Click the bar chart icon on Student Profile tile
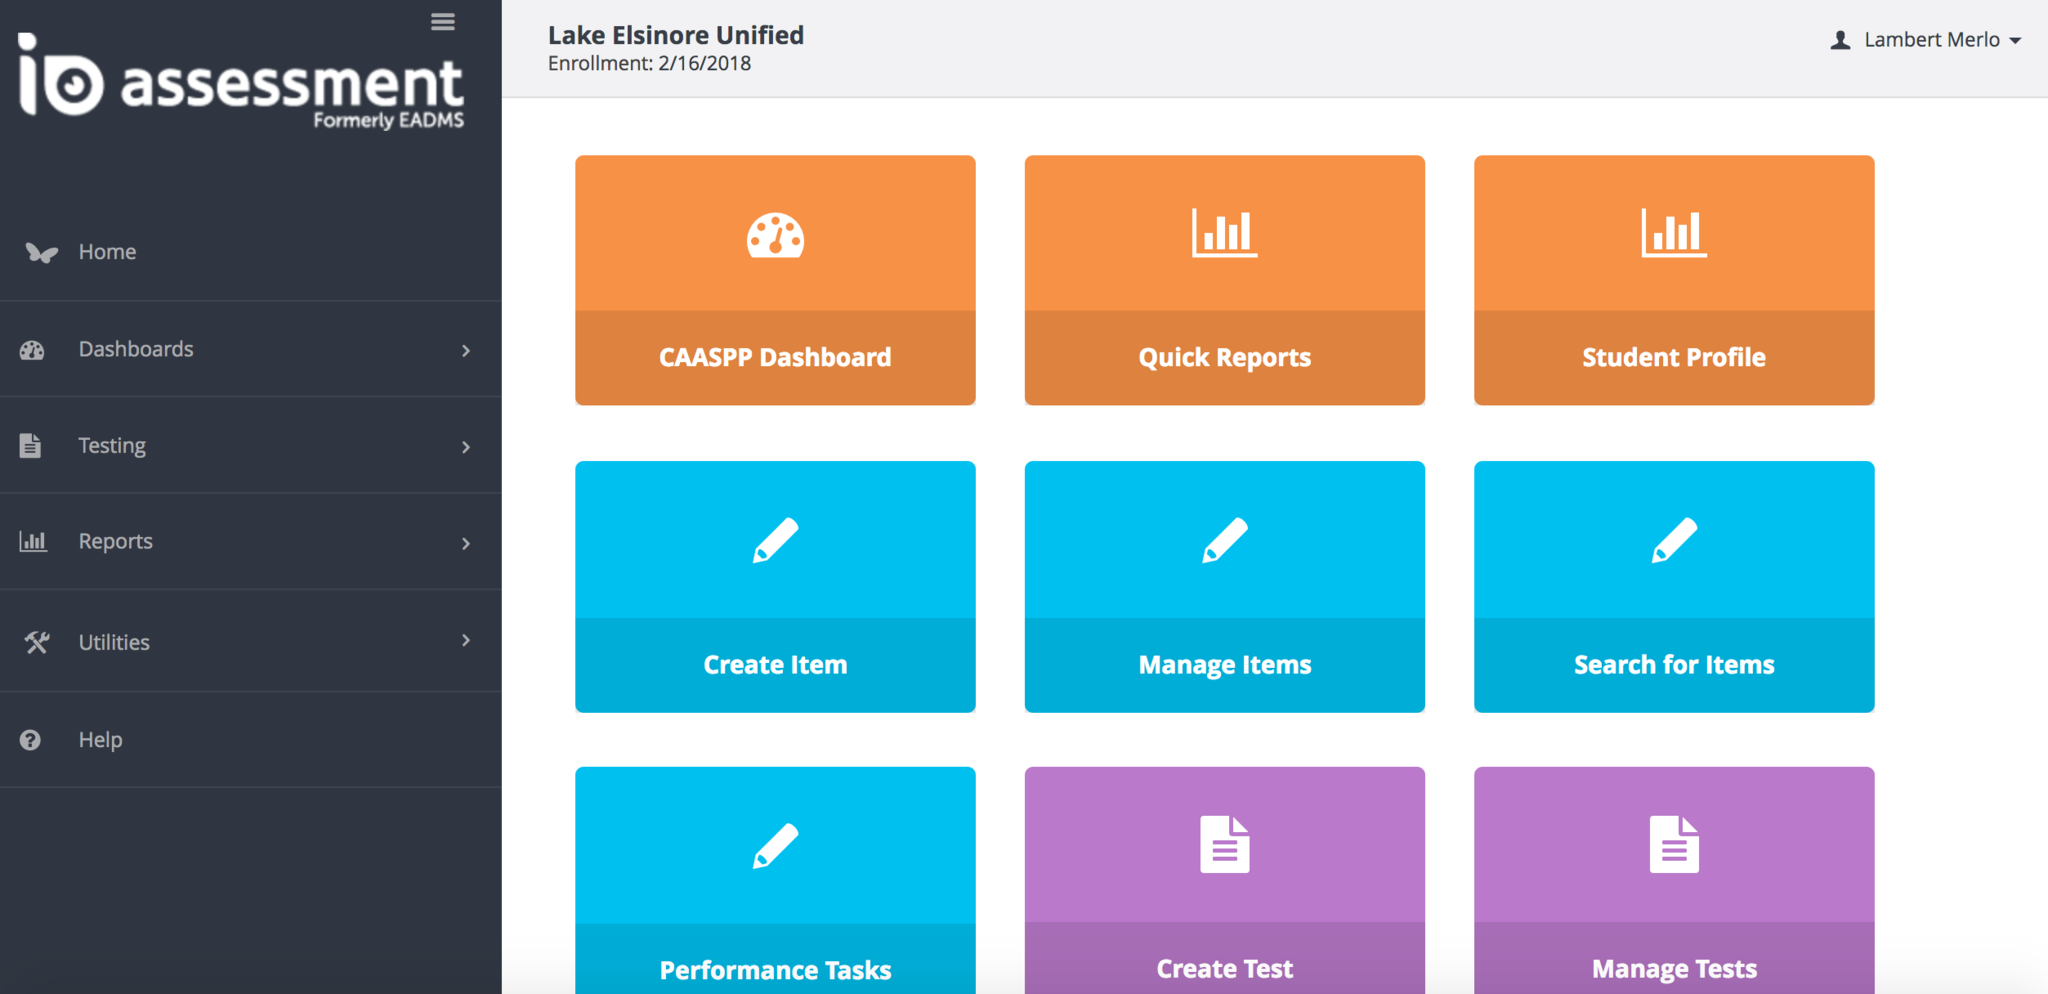This screenshot has width=2048, height=994. 1673,233
